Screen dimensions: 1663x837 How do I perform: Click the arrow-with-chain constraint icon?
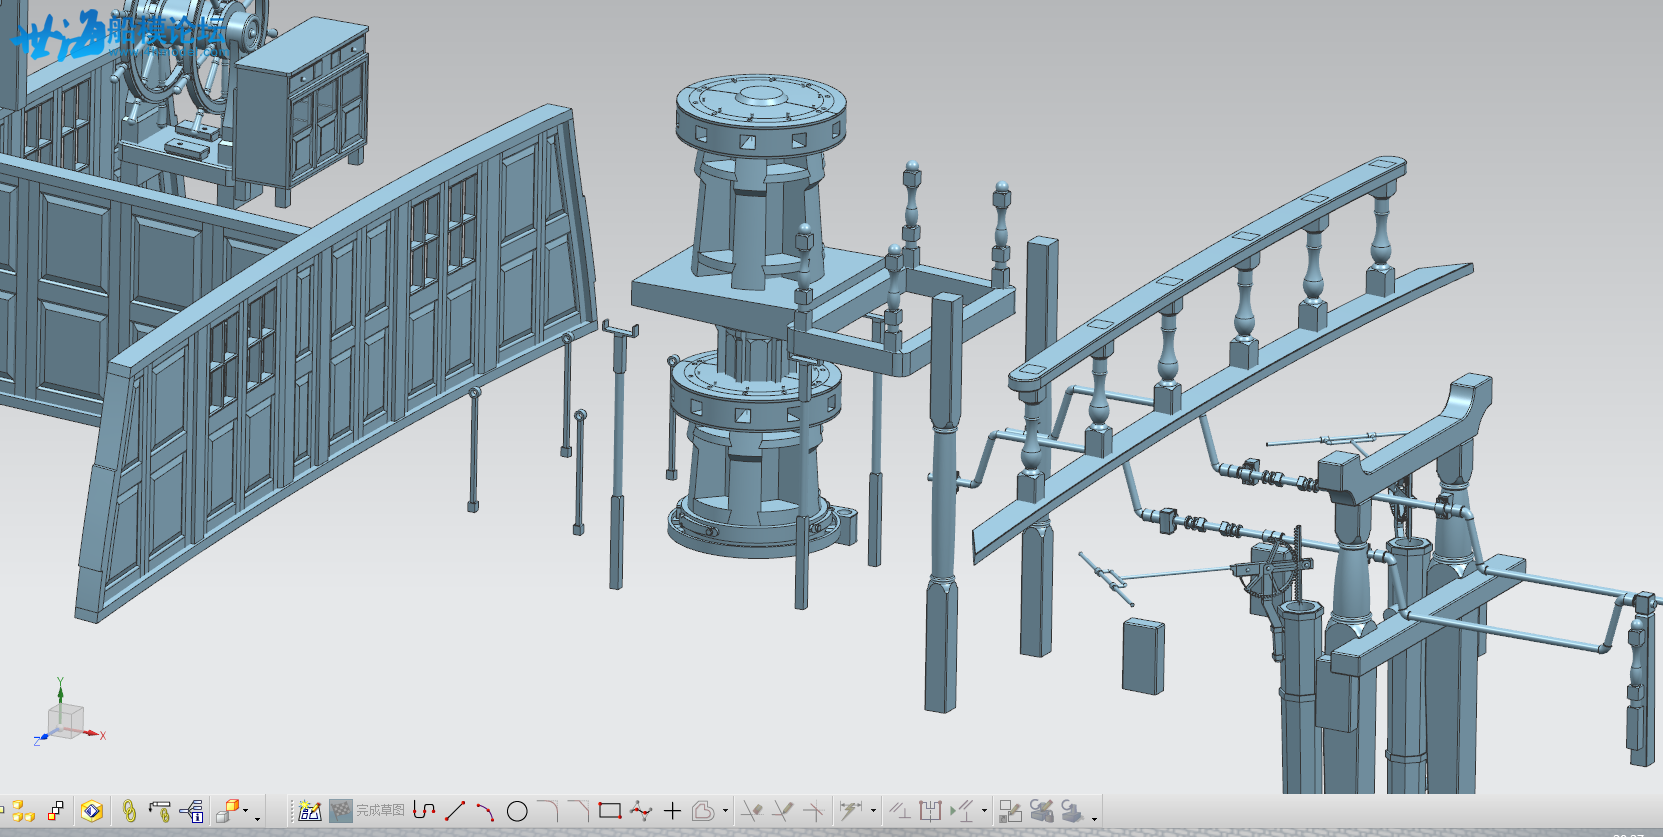coord(160,811)
